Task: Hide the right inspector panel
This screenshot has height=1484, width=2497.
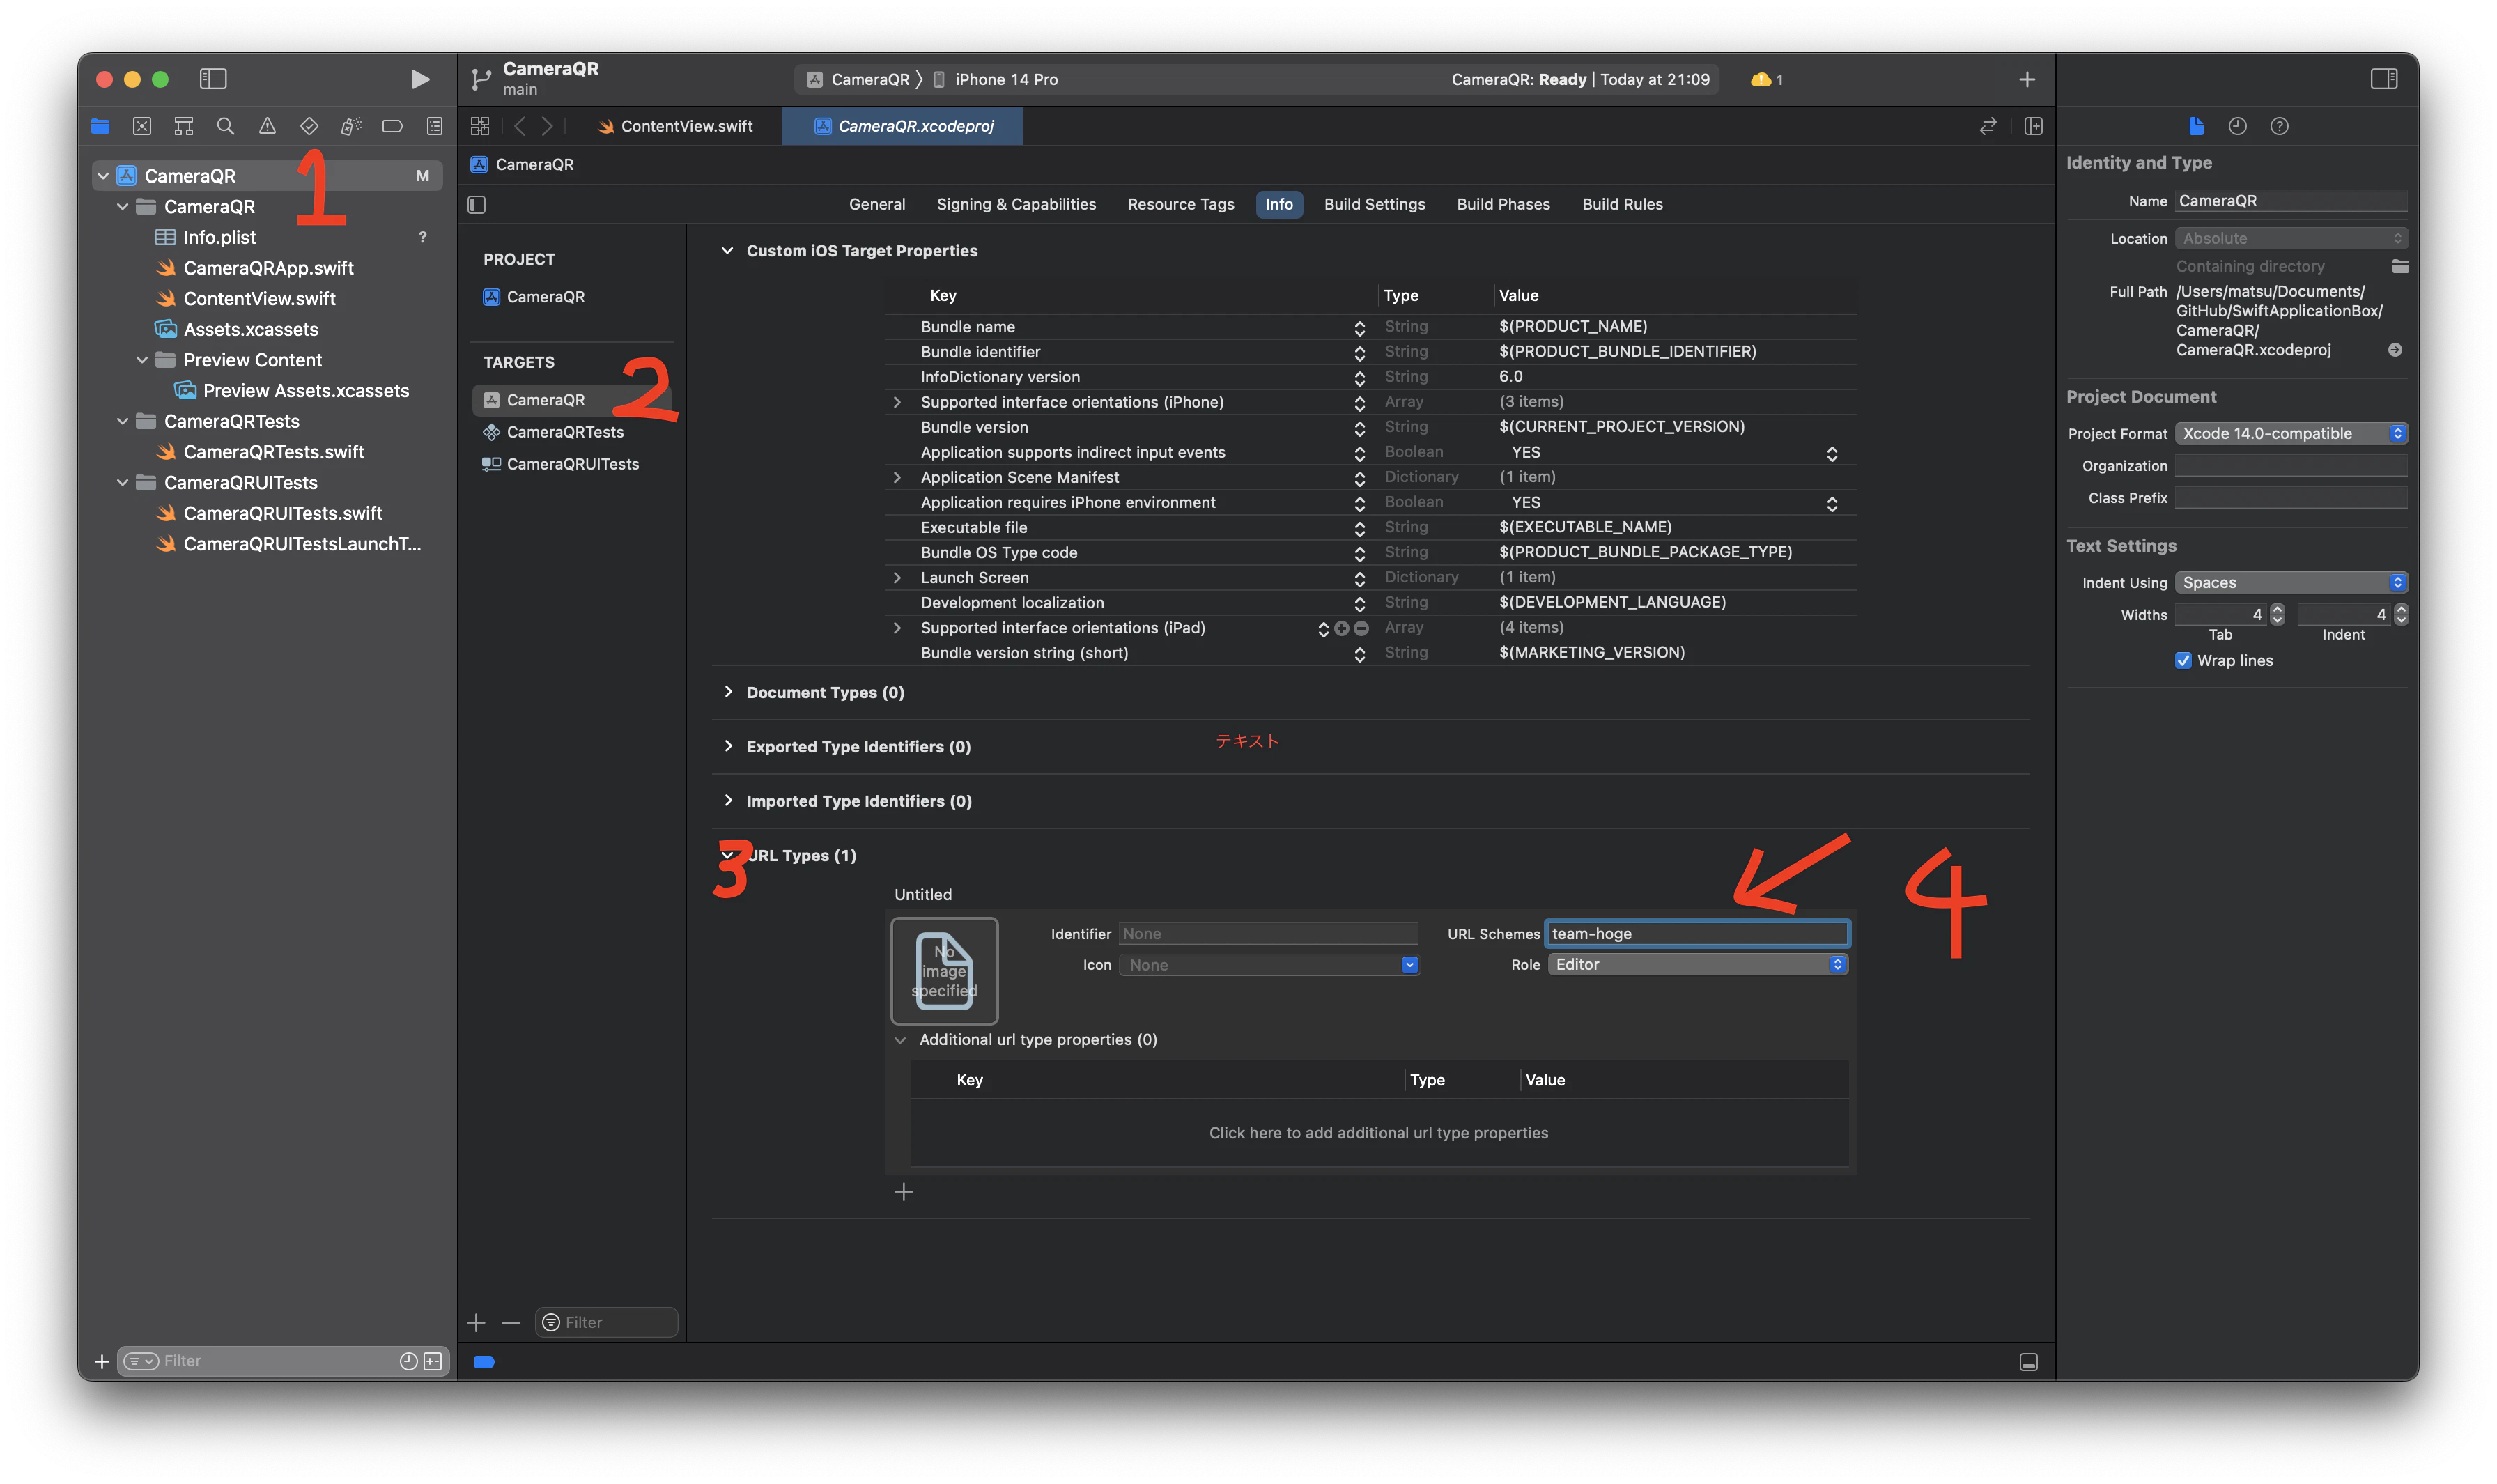Action: [x=2383, y=79]
